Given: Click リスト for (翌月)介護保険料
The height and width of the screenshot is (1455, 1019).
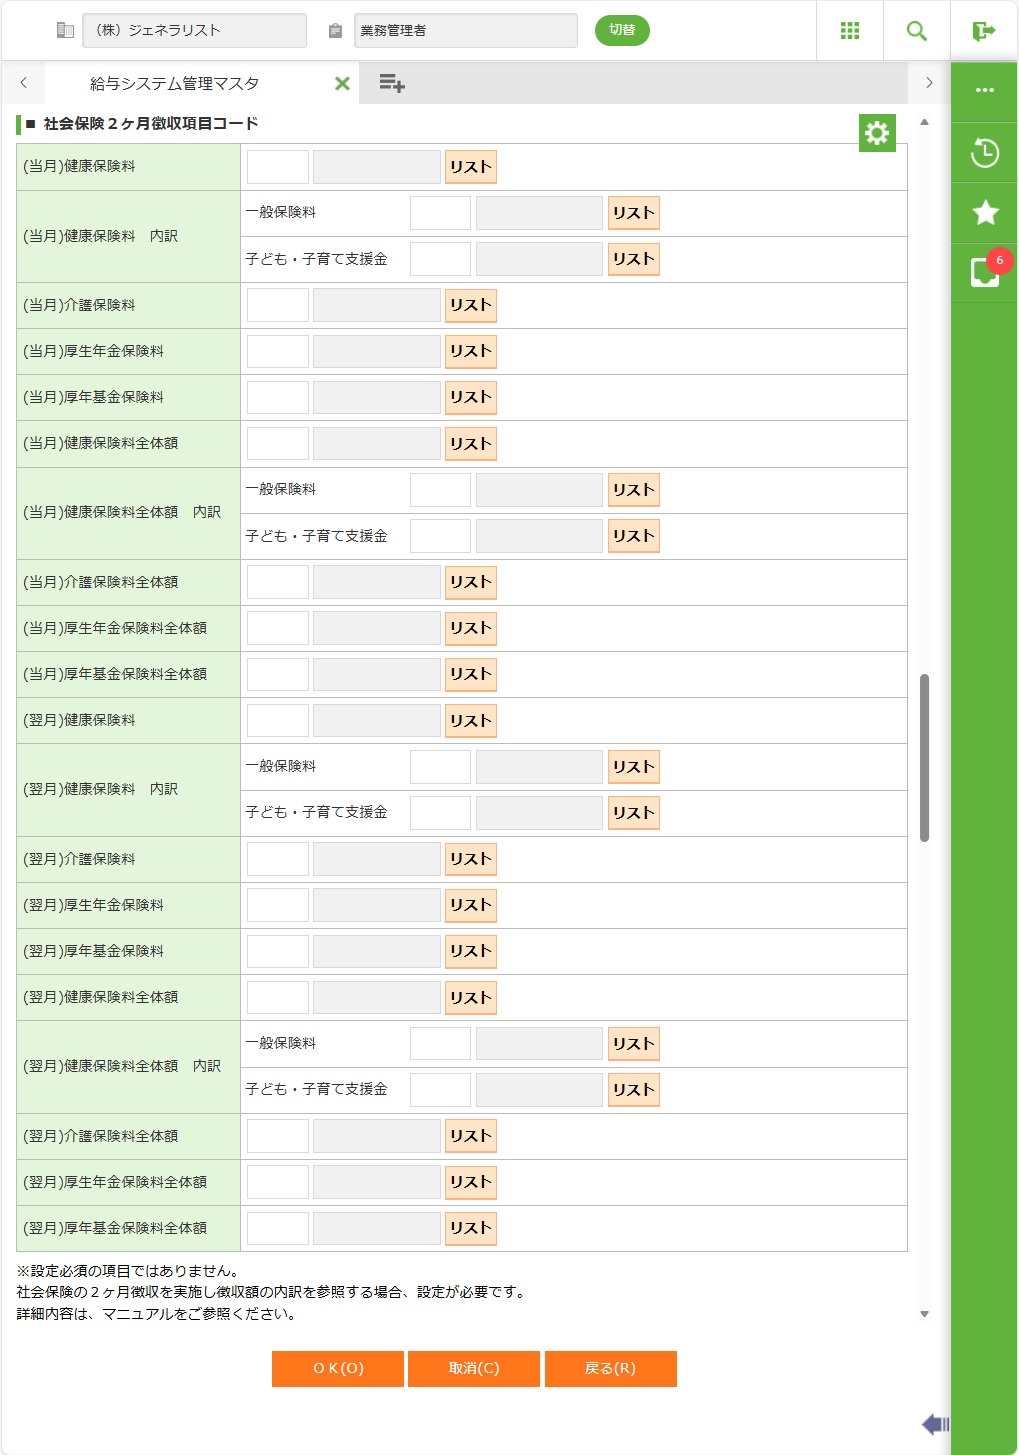Looking at the screenshot, I should pyautogui.click(x=470, y=859).
